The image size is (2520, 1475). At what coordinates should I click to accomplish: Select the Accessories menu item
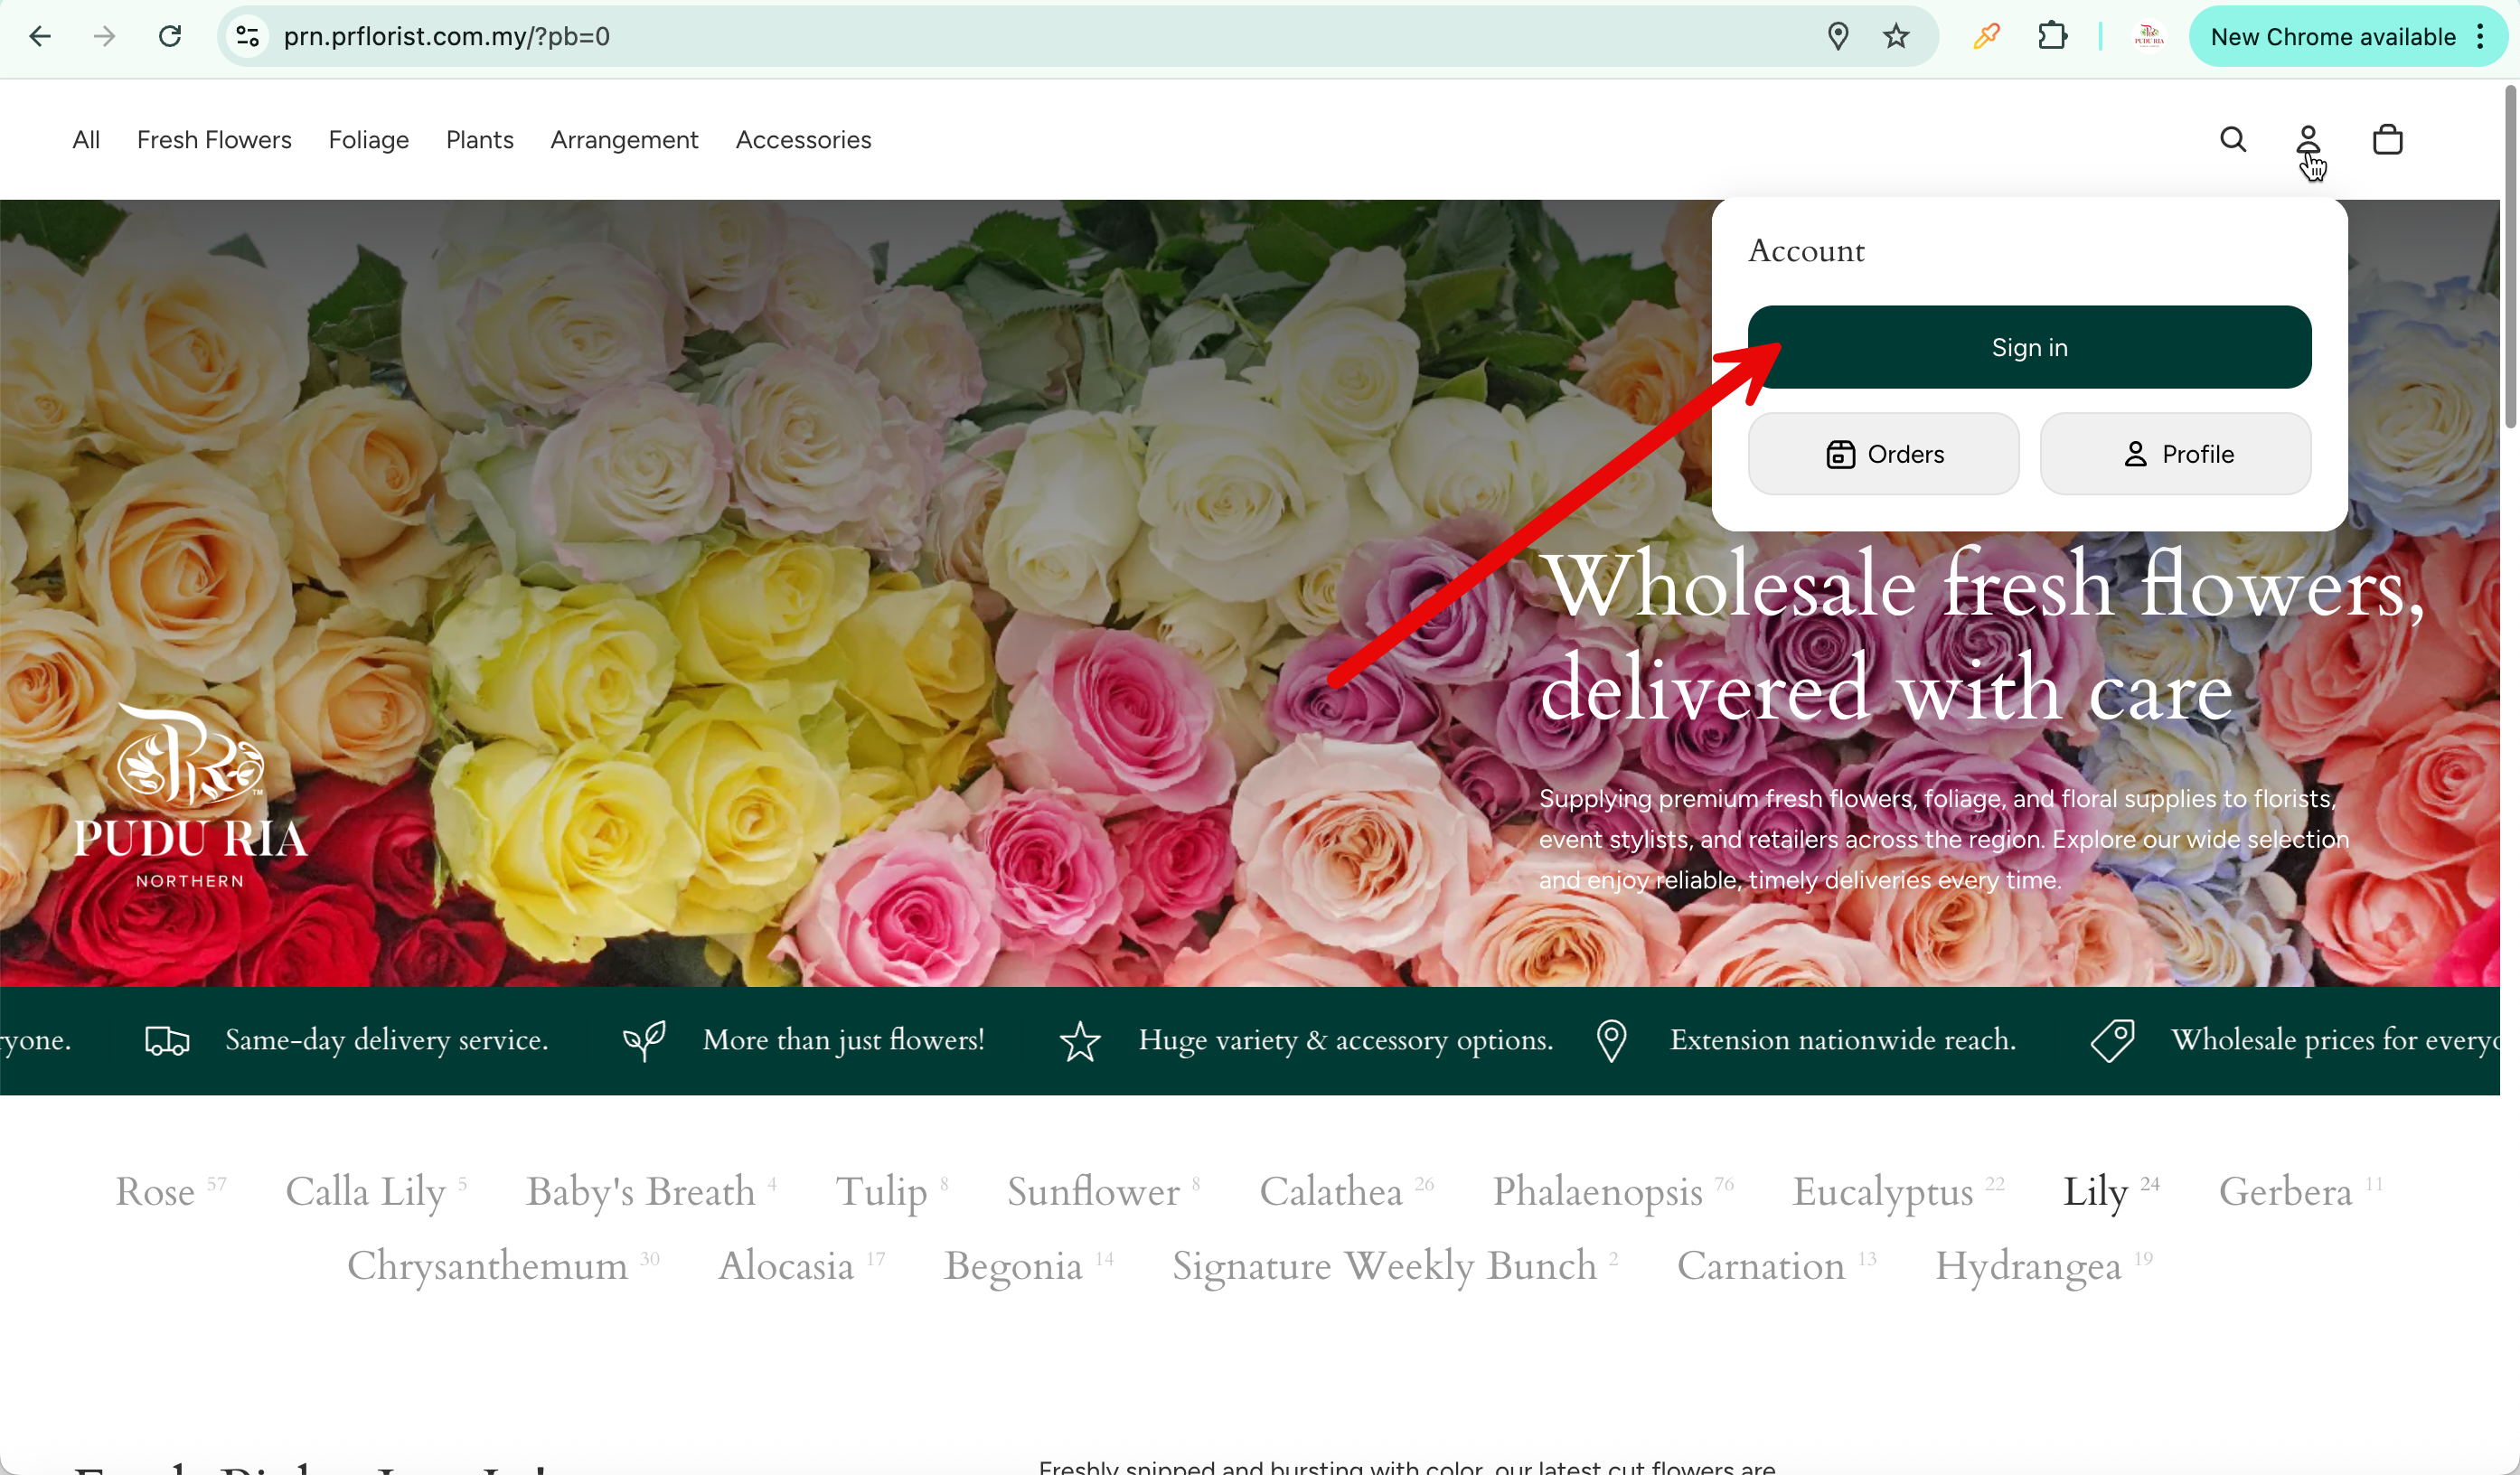tap(803, 140)
